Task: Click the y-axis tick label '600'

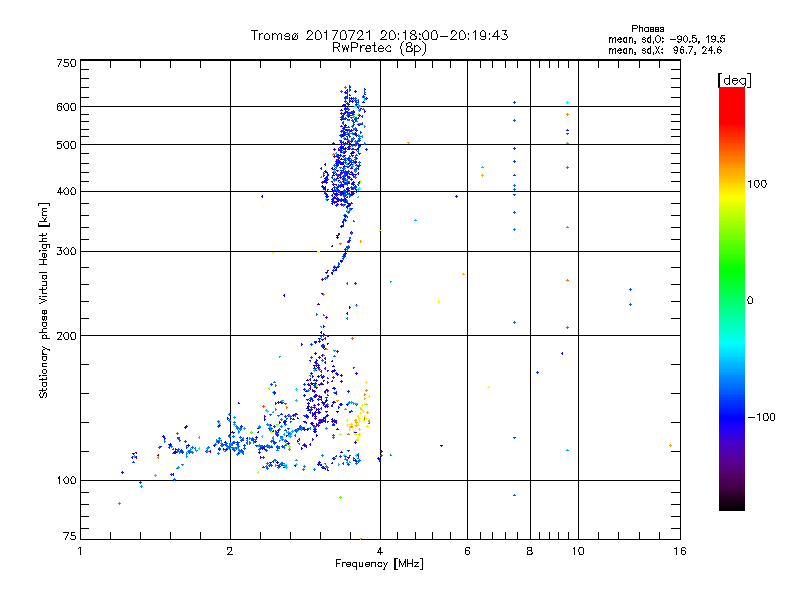Action: [x=66, y=107]
